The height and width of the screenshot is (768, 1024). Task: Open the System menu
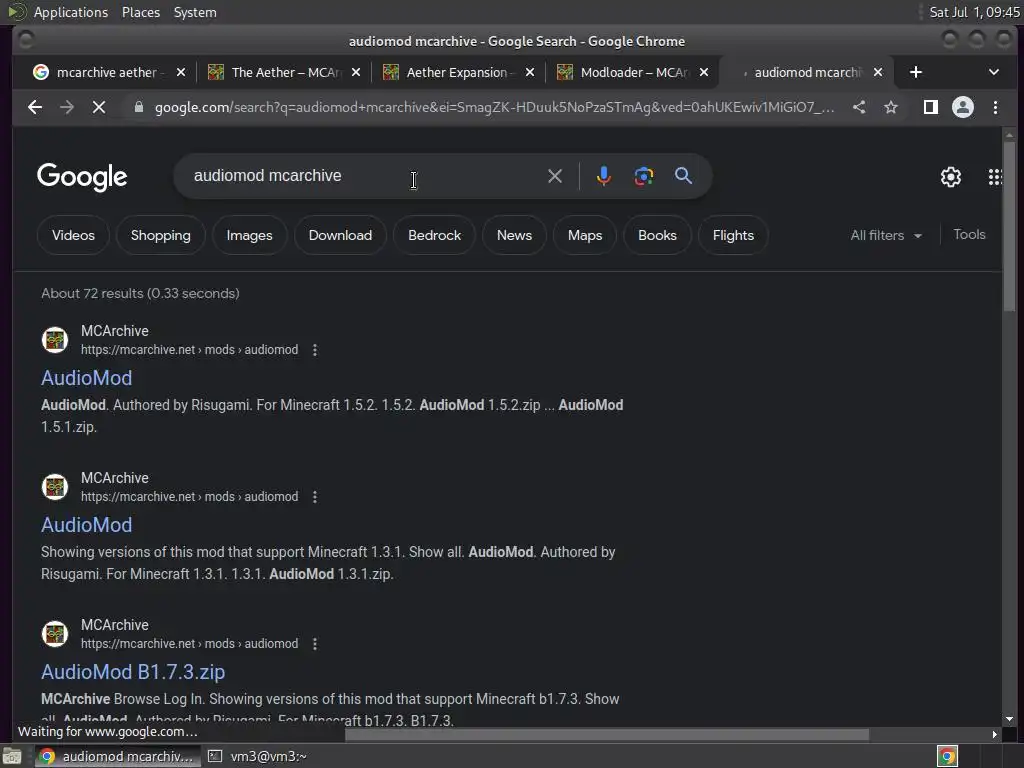[x=195, y=12]
